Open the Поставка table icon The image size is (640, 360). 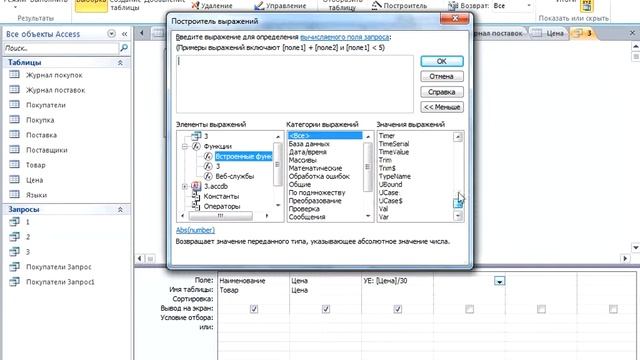14,134
